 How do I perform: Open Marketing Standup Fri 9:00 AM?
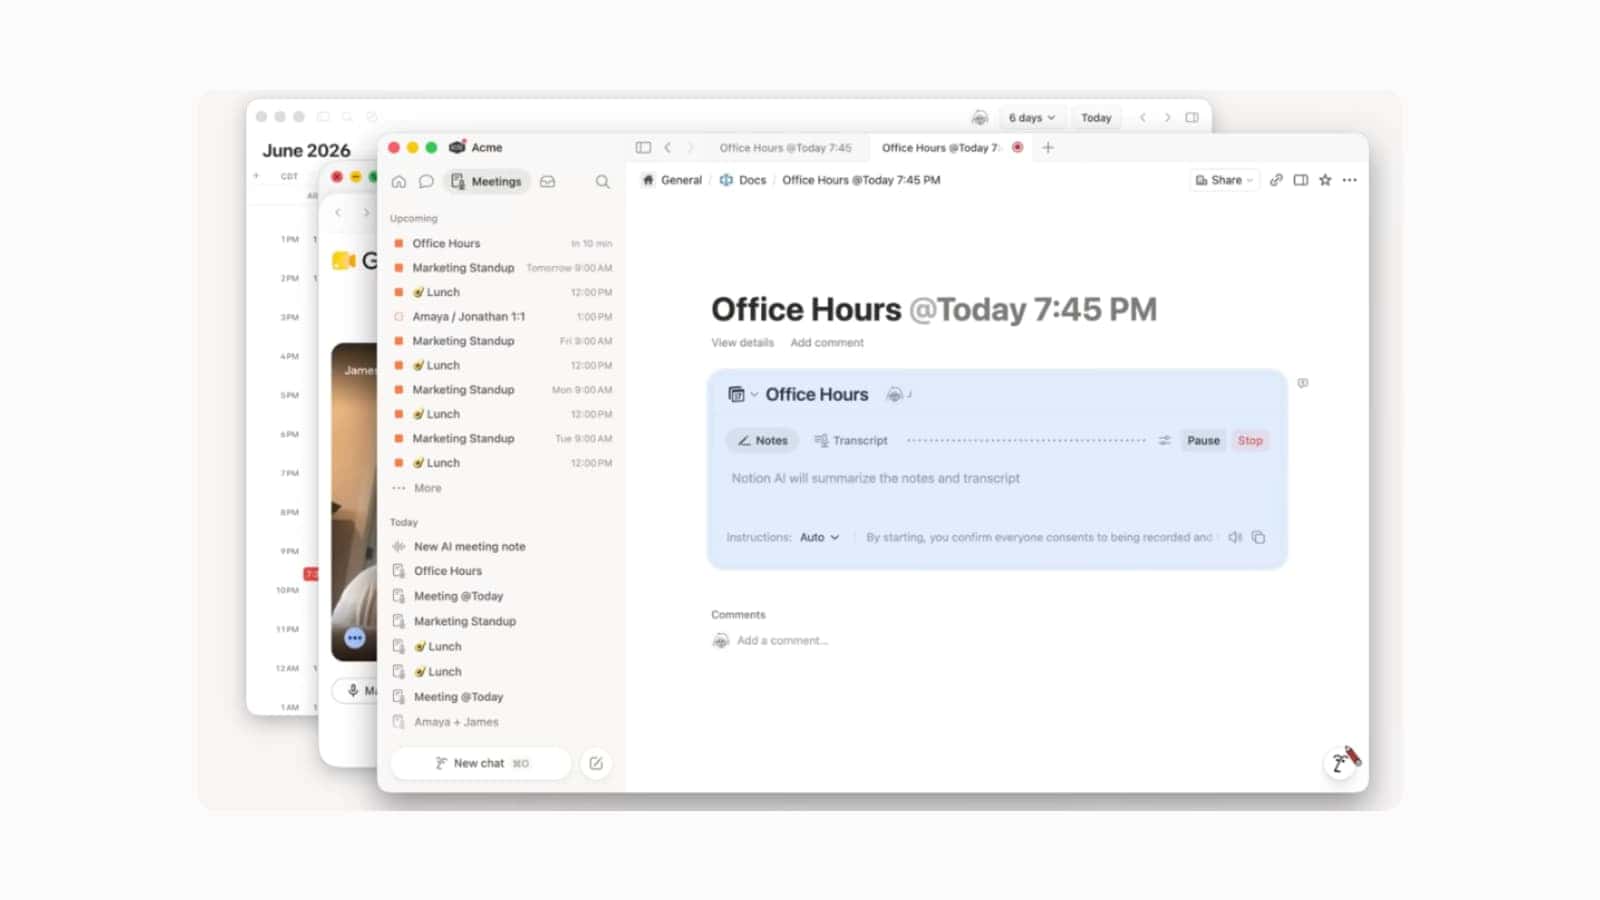pyautogui.click(x=502, y=341)
